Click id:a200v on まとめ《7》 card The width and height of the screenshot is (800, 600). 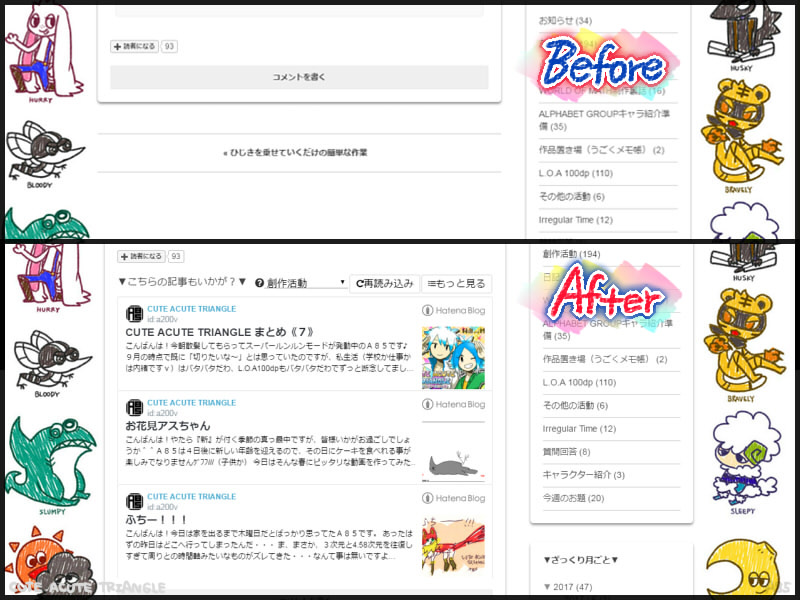pos(162,319)
